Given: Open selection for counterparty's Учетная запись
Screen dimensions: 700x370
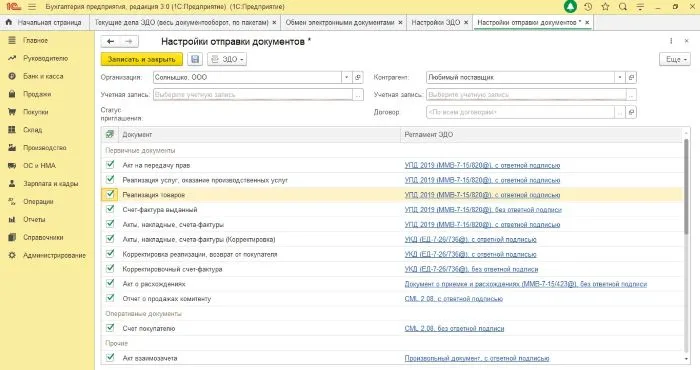Looking at the screenshot, I should pos(631,95).
